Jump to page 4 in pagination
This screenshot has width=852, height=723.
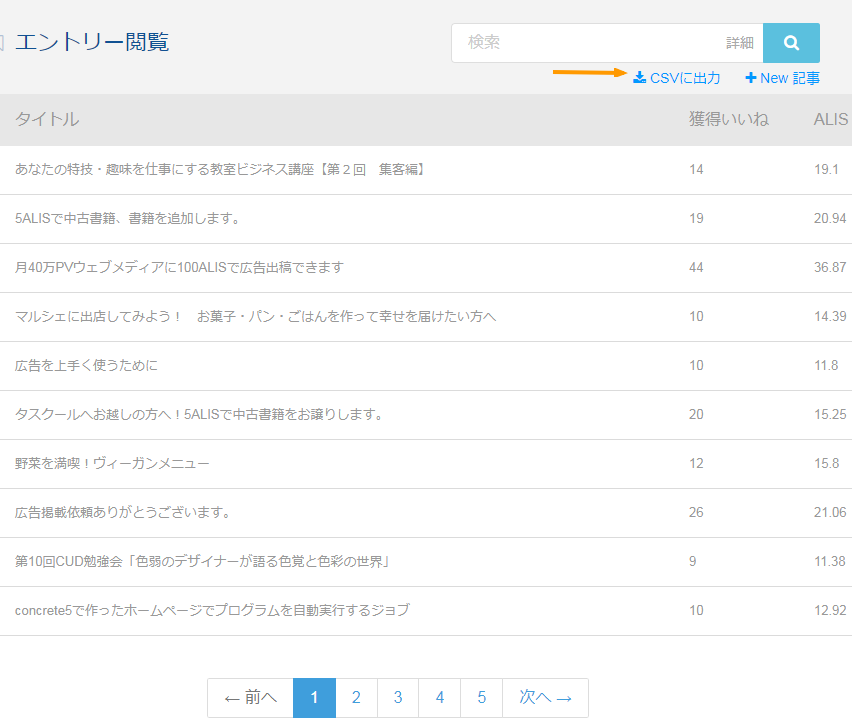440,698
